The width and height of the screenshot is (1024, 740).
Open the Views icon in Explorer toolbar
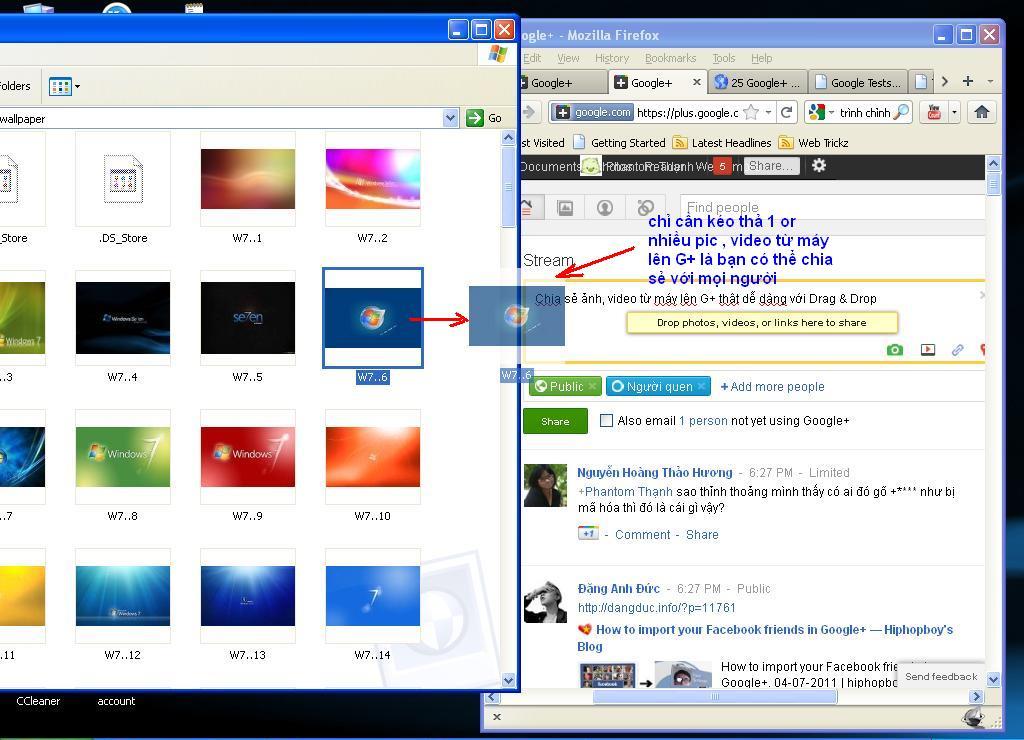coord(60,86)
